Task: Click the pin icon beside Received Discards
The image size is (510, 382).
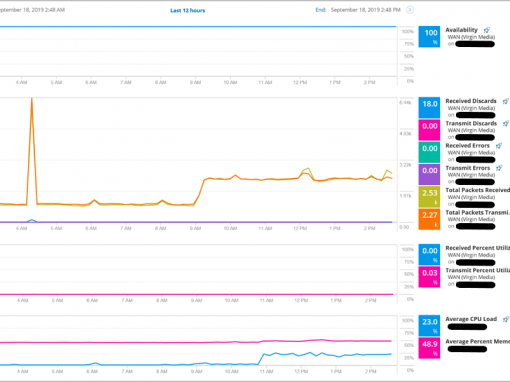Action: [506, 101]
